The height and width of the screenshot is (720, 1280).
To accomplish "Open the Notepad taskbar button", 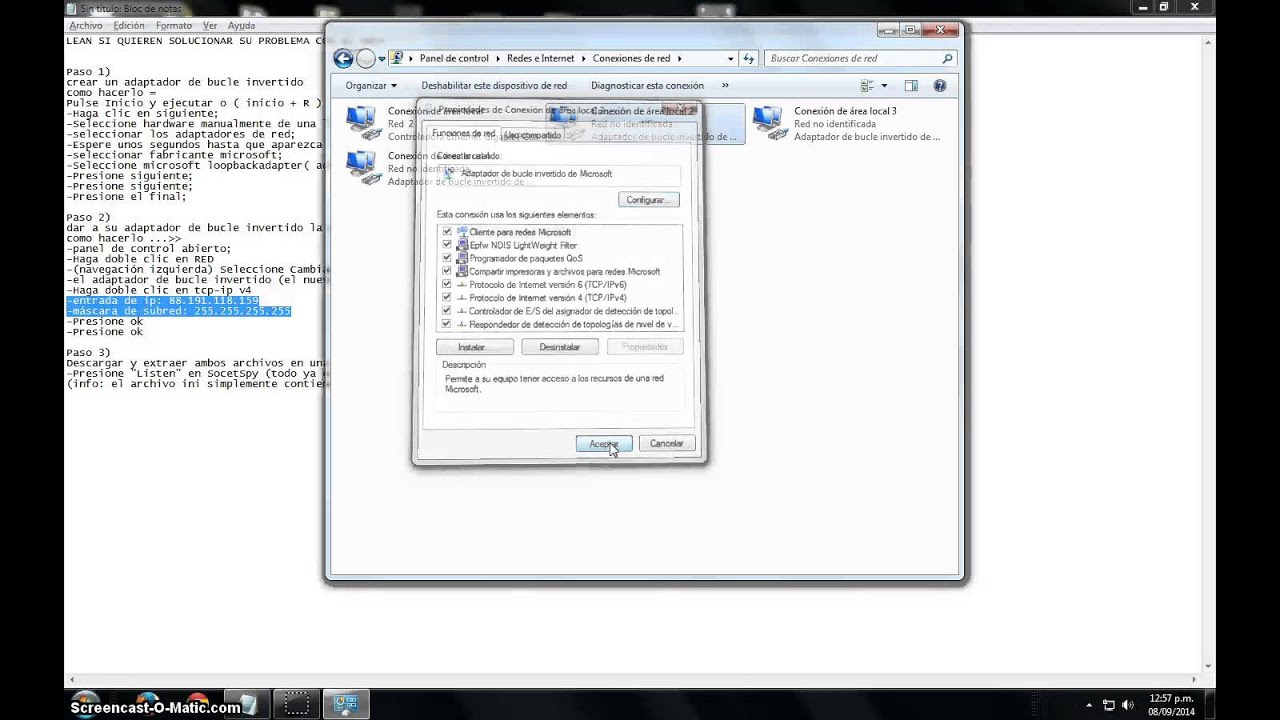I will click(x=247, y=703).
